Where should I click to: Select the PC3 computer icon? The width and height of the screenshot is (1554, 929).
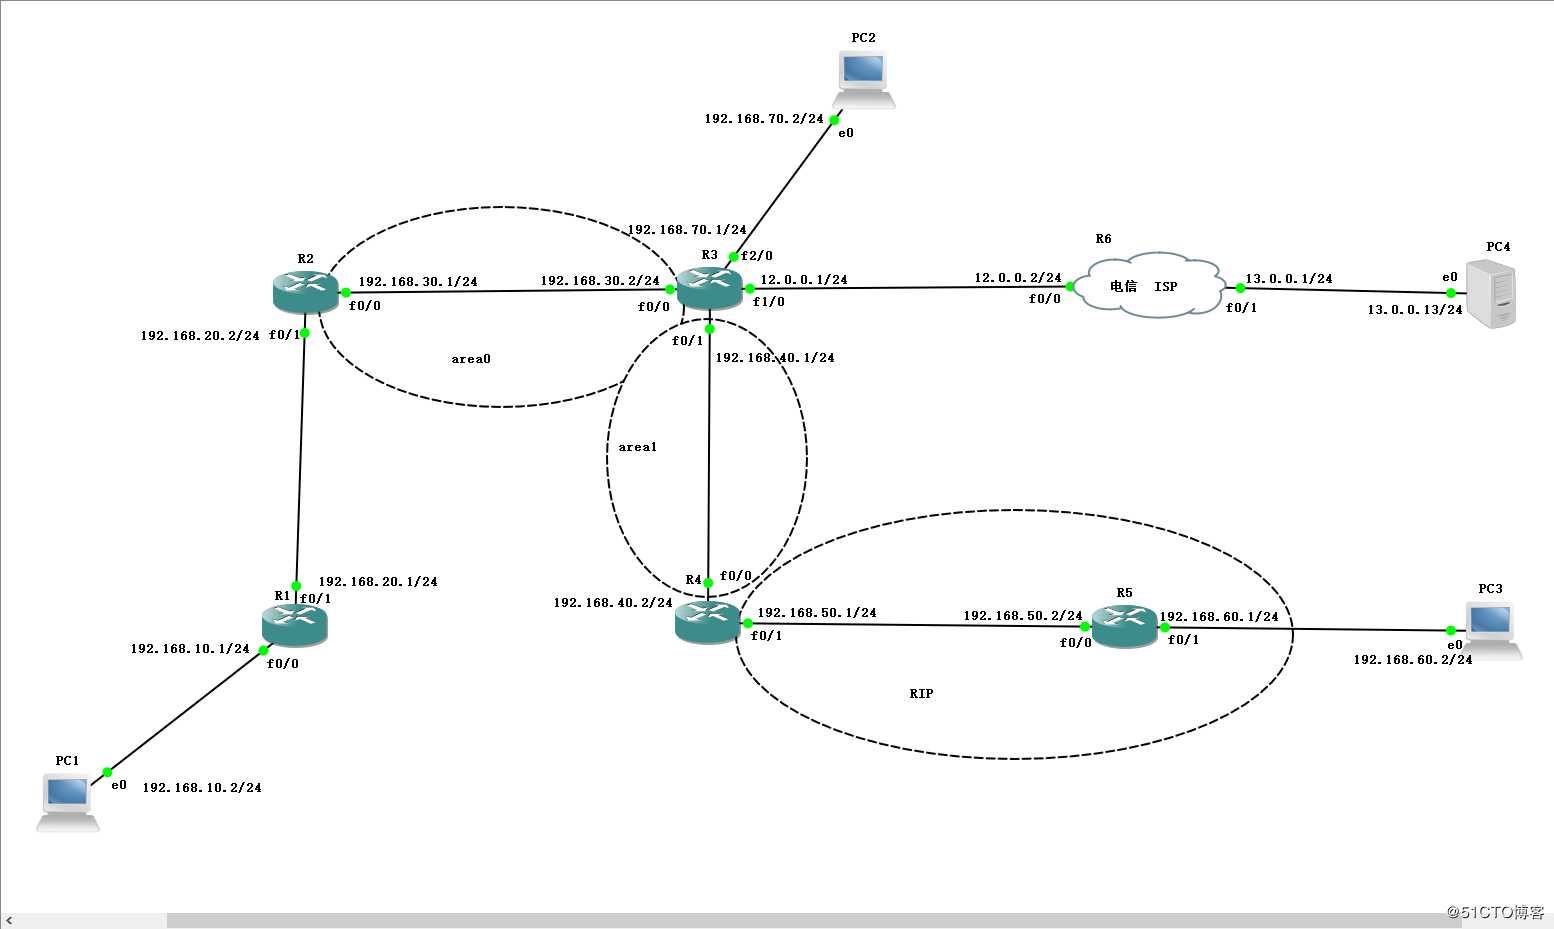point(1491,630)
